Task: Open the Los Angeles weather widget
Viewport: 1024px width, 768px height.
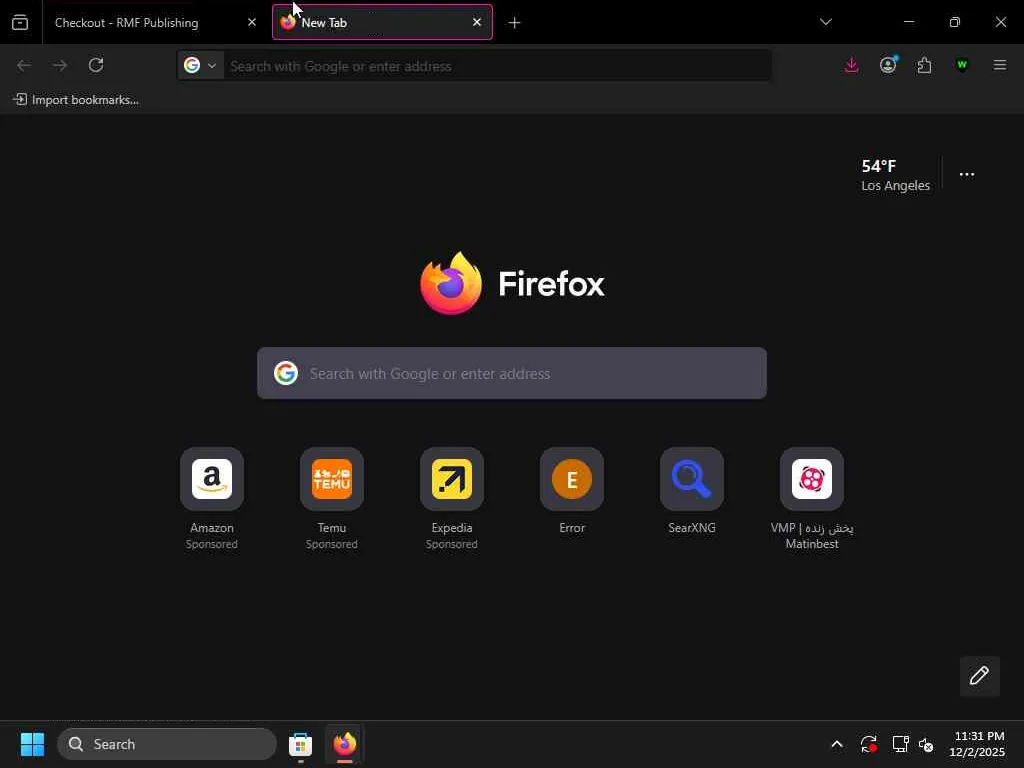Action: 895,175
